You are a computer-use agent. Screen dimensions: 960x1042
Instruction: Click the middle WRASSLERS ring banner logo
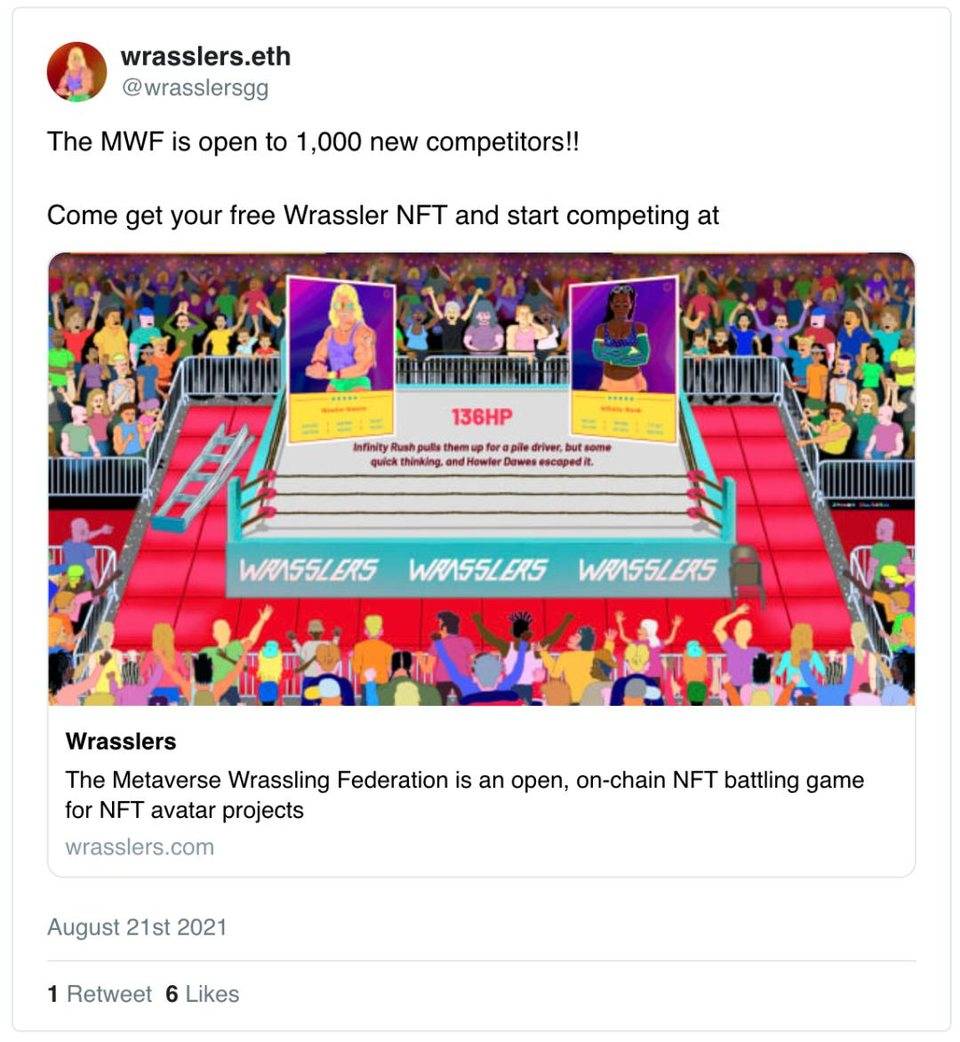coord(477,570)
